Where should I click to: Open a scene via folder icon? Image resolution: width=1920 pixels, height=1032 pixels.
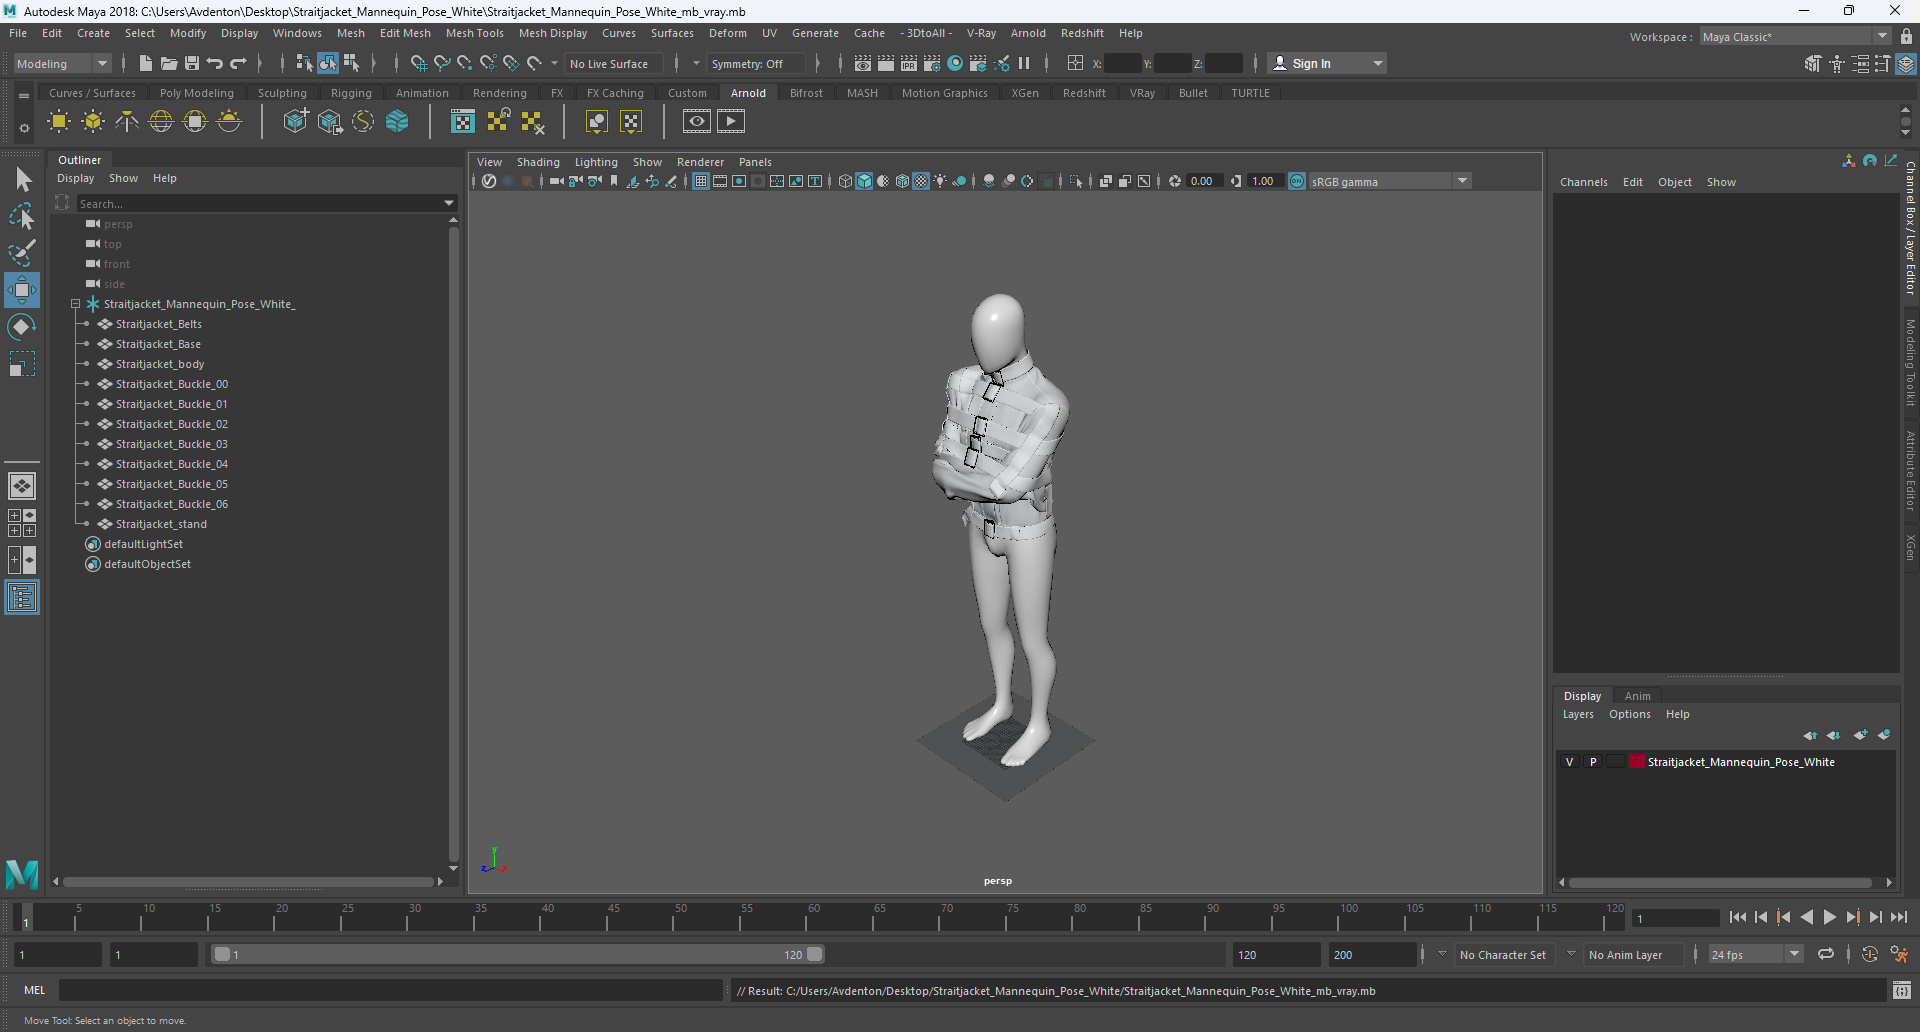point(168,63)
